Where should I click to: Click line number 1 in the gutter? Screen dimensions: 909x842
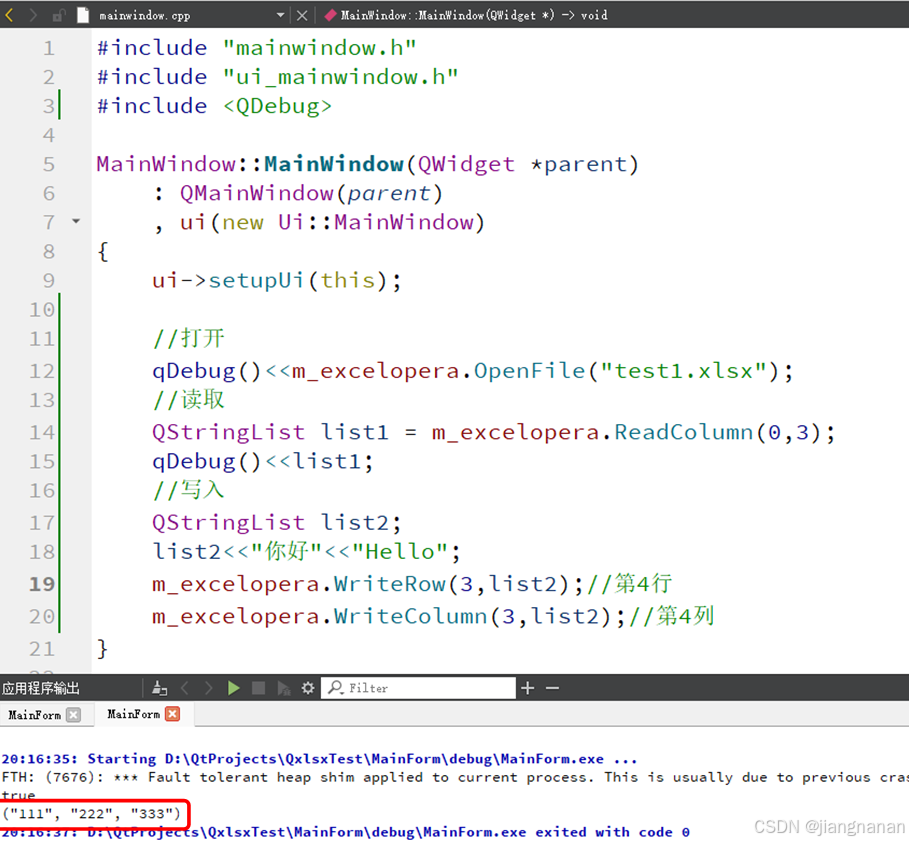(x=49, y=48)
